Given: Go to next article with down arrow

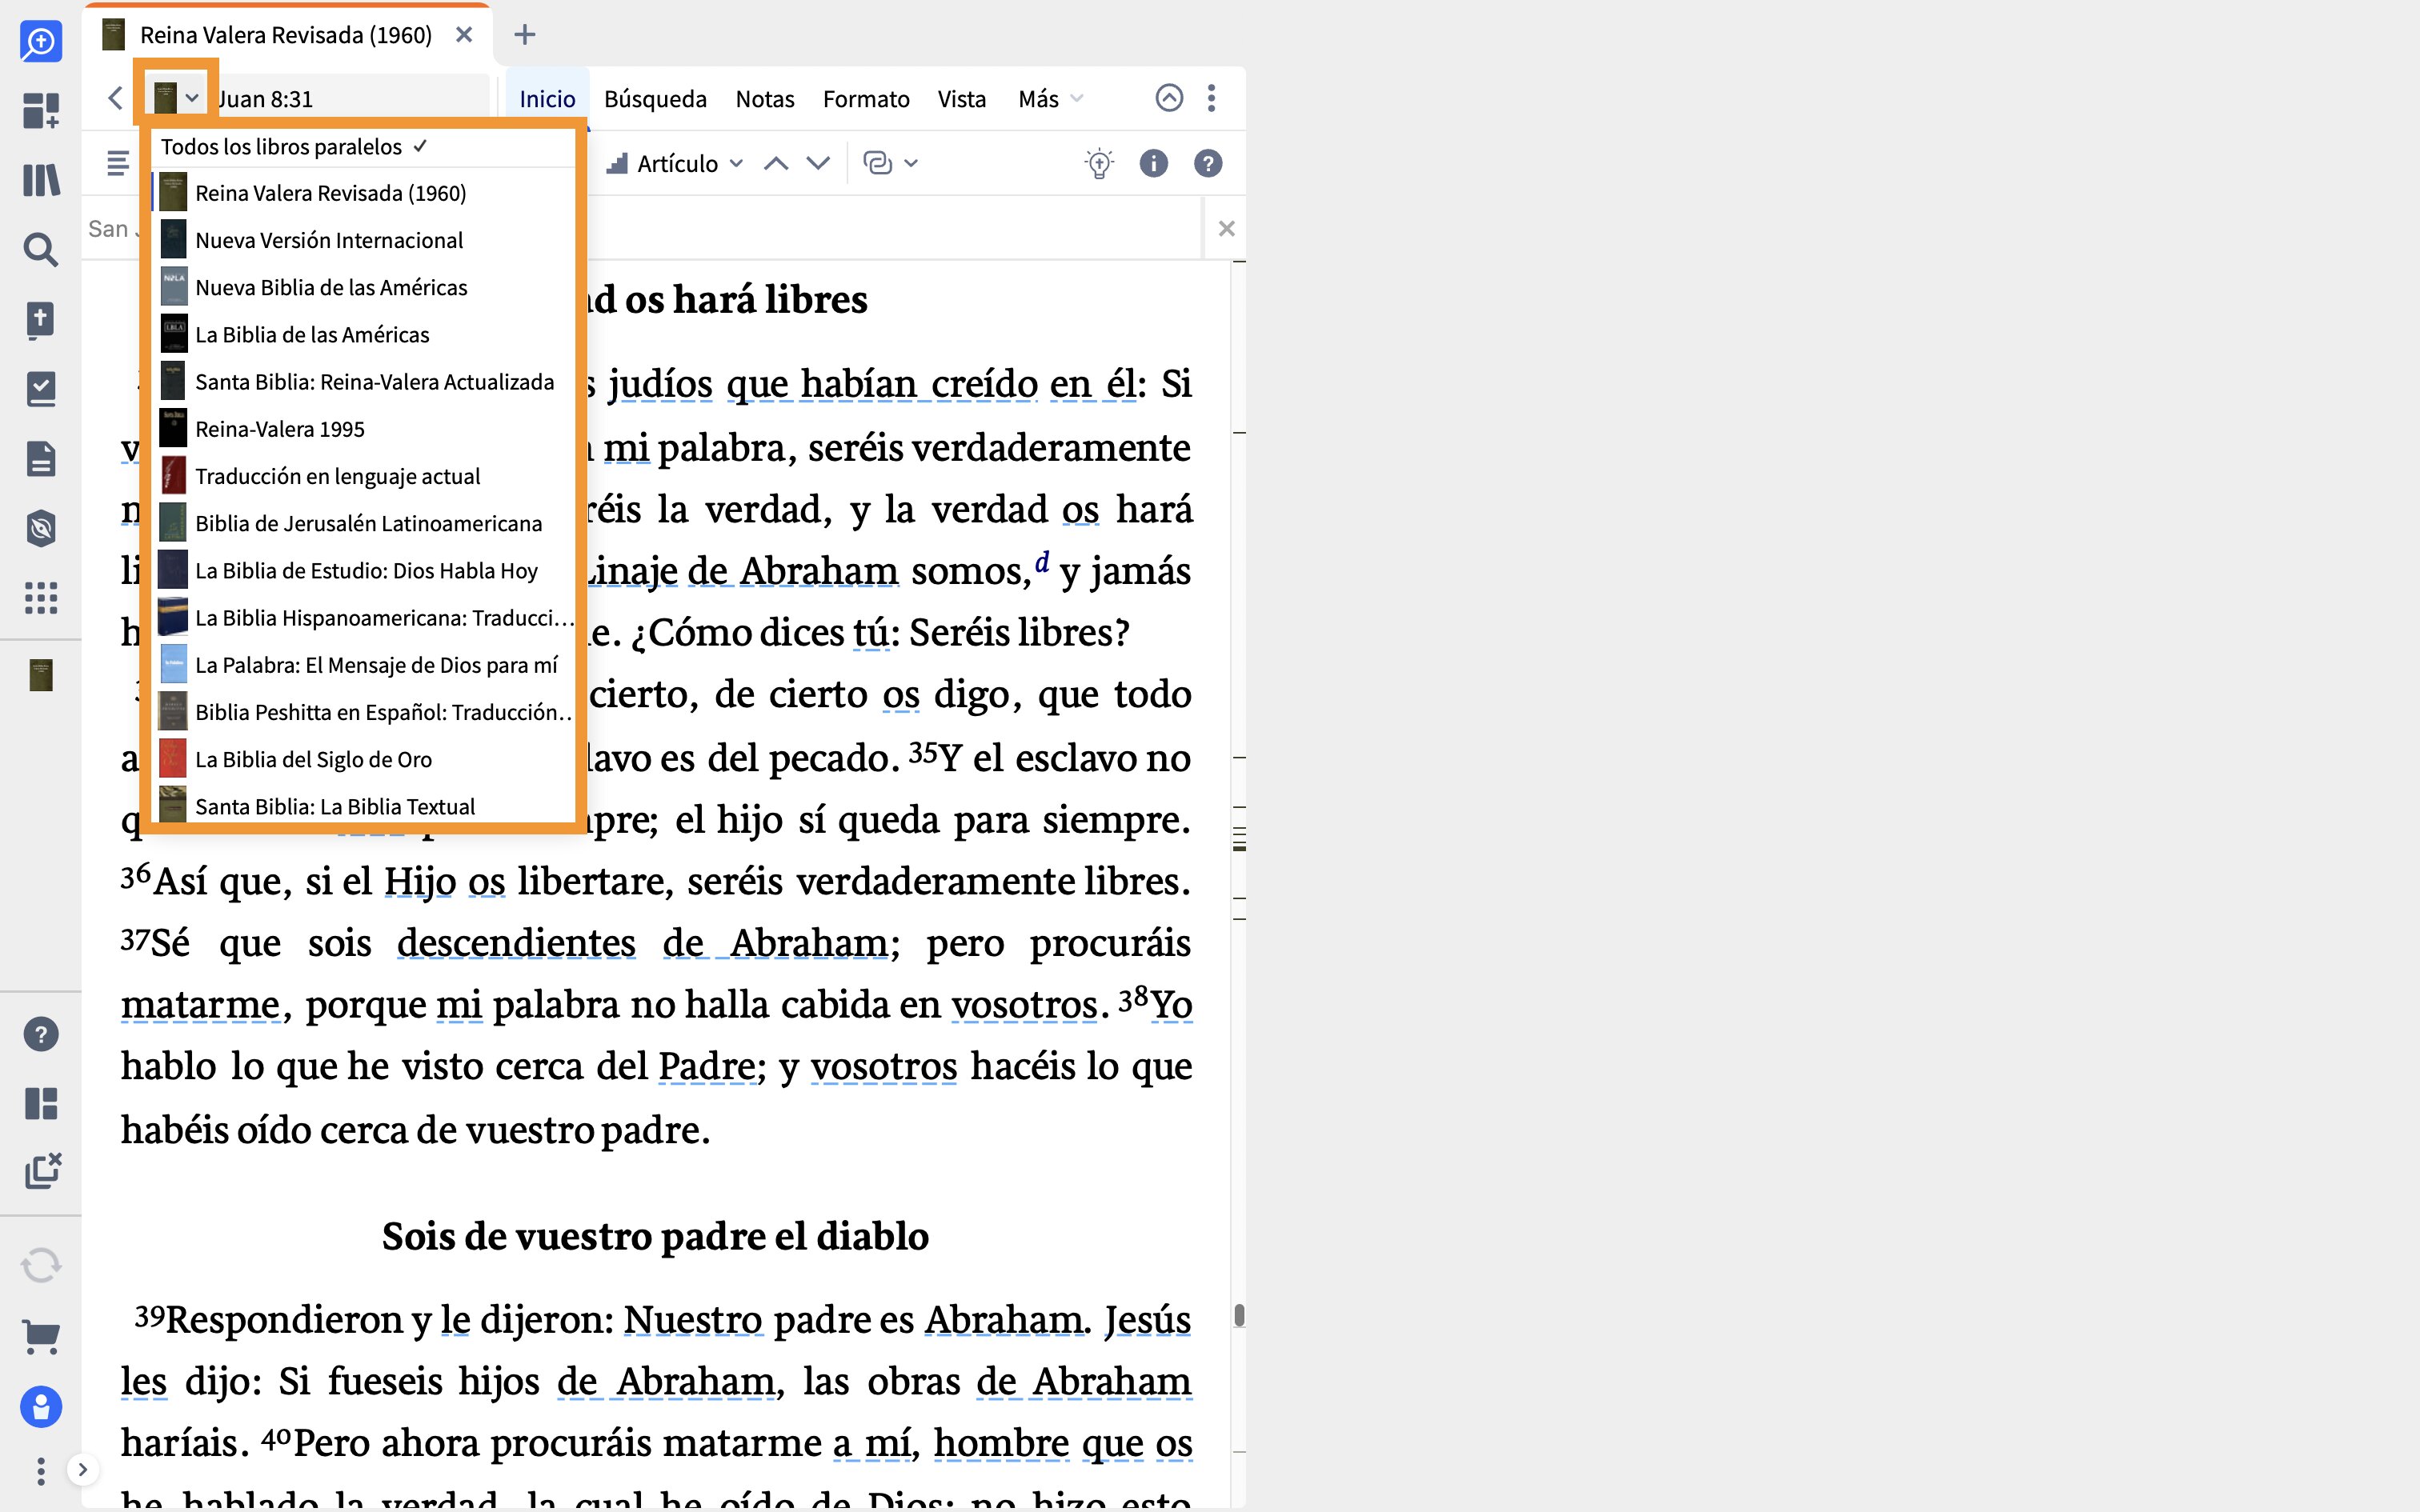Looking at the screenshot, I should [818, 164].
